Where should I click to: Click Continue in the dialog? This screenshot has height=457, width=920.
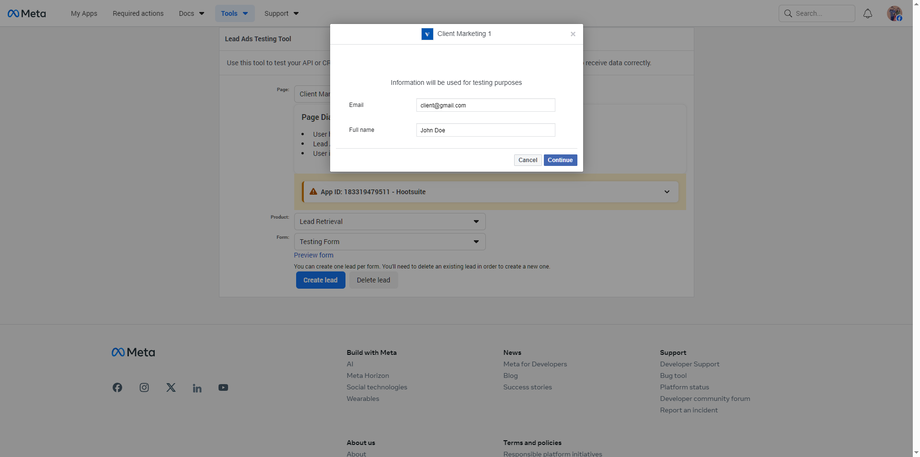point(560,160)
